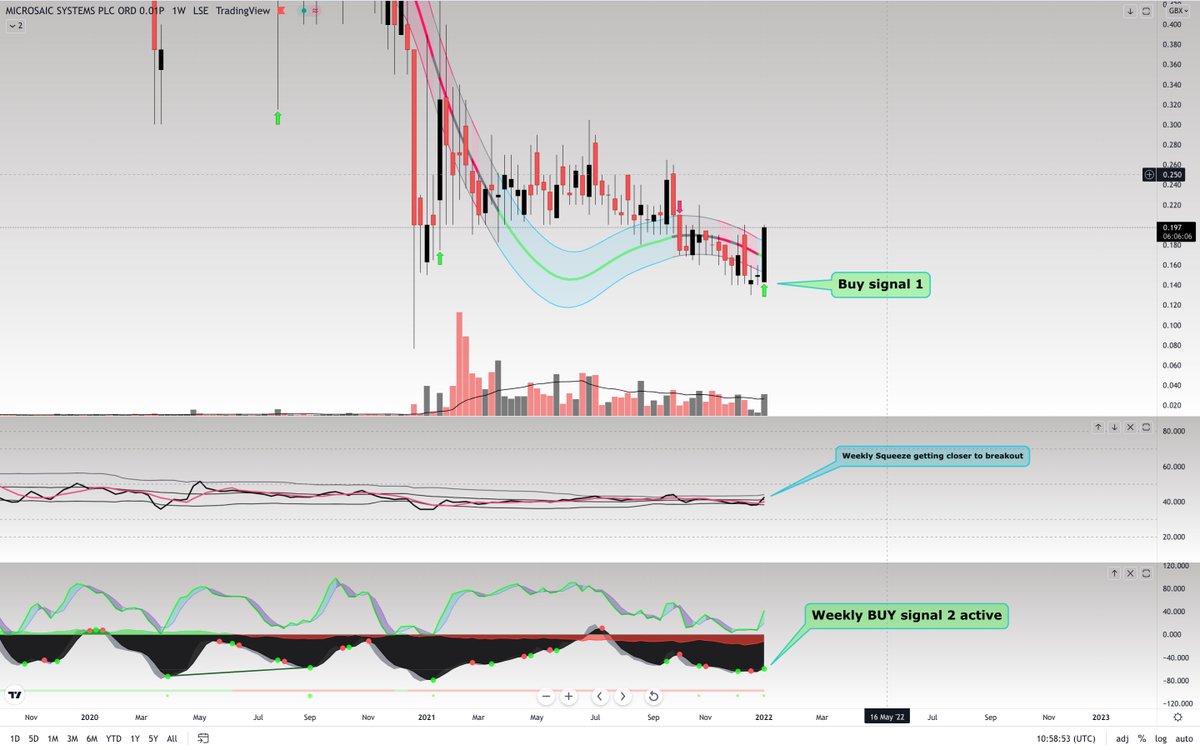The height and width of the screenshot is (750, 1200).
Task: Select the 3M date range
Action: 73,739
